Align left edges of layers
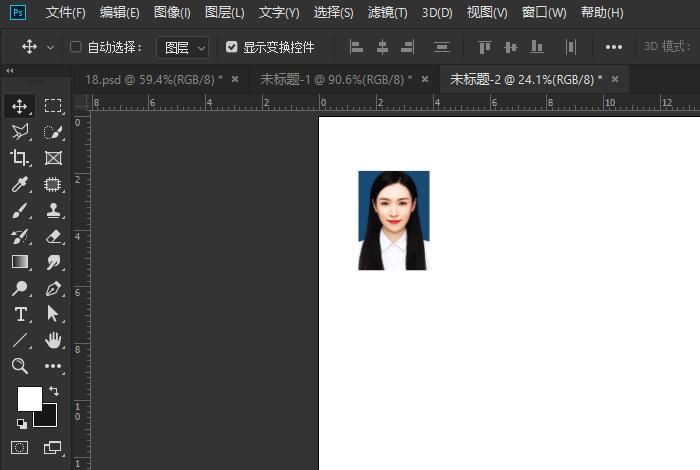 pos(356,47)
